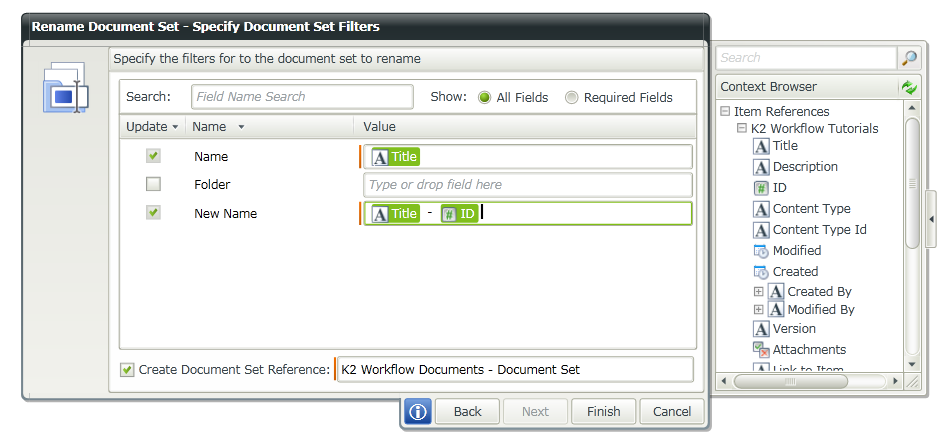Image resolution: width=944 pixels, height=440 pixels.
Task: Click the Modified date field icon
Action: point(761,251)
